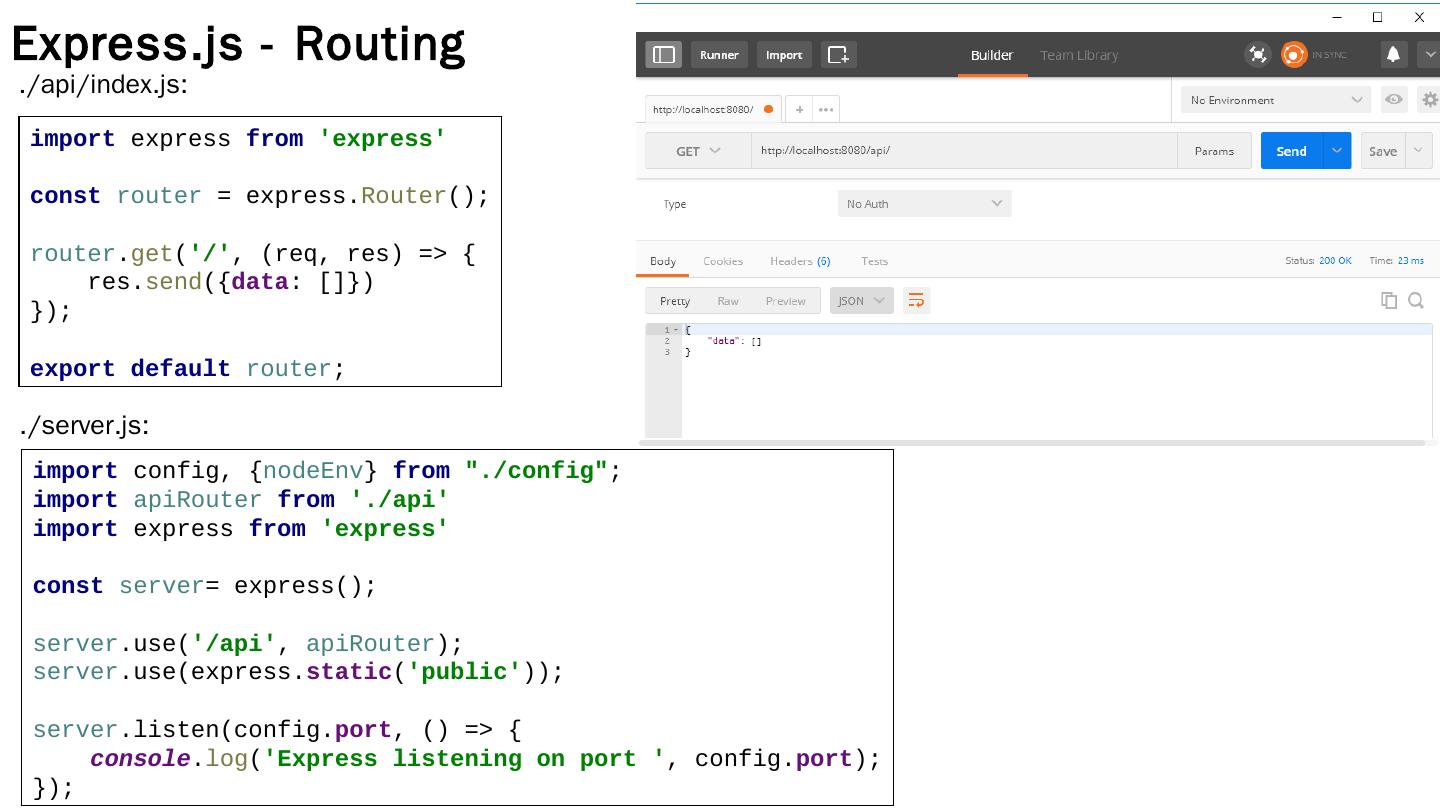
Task: Toggle line wrap in response body
Action: pyautogui.click(x=916, y=301)
